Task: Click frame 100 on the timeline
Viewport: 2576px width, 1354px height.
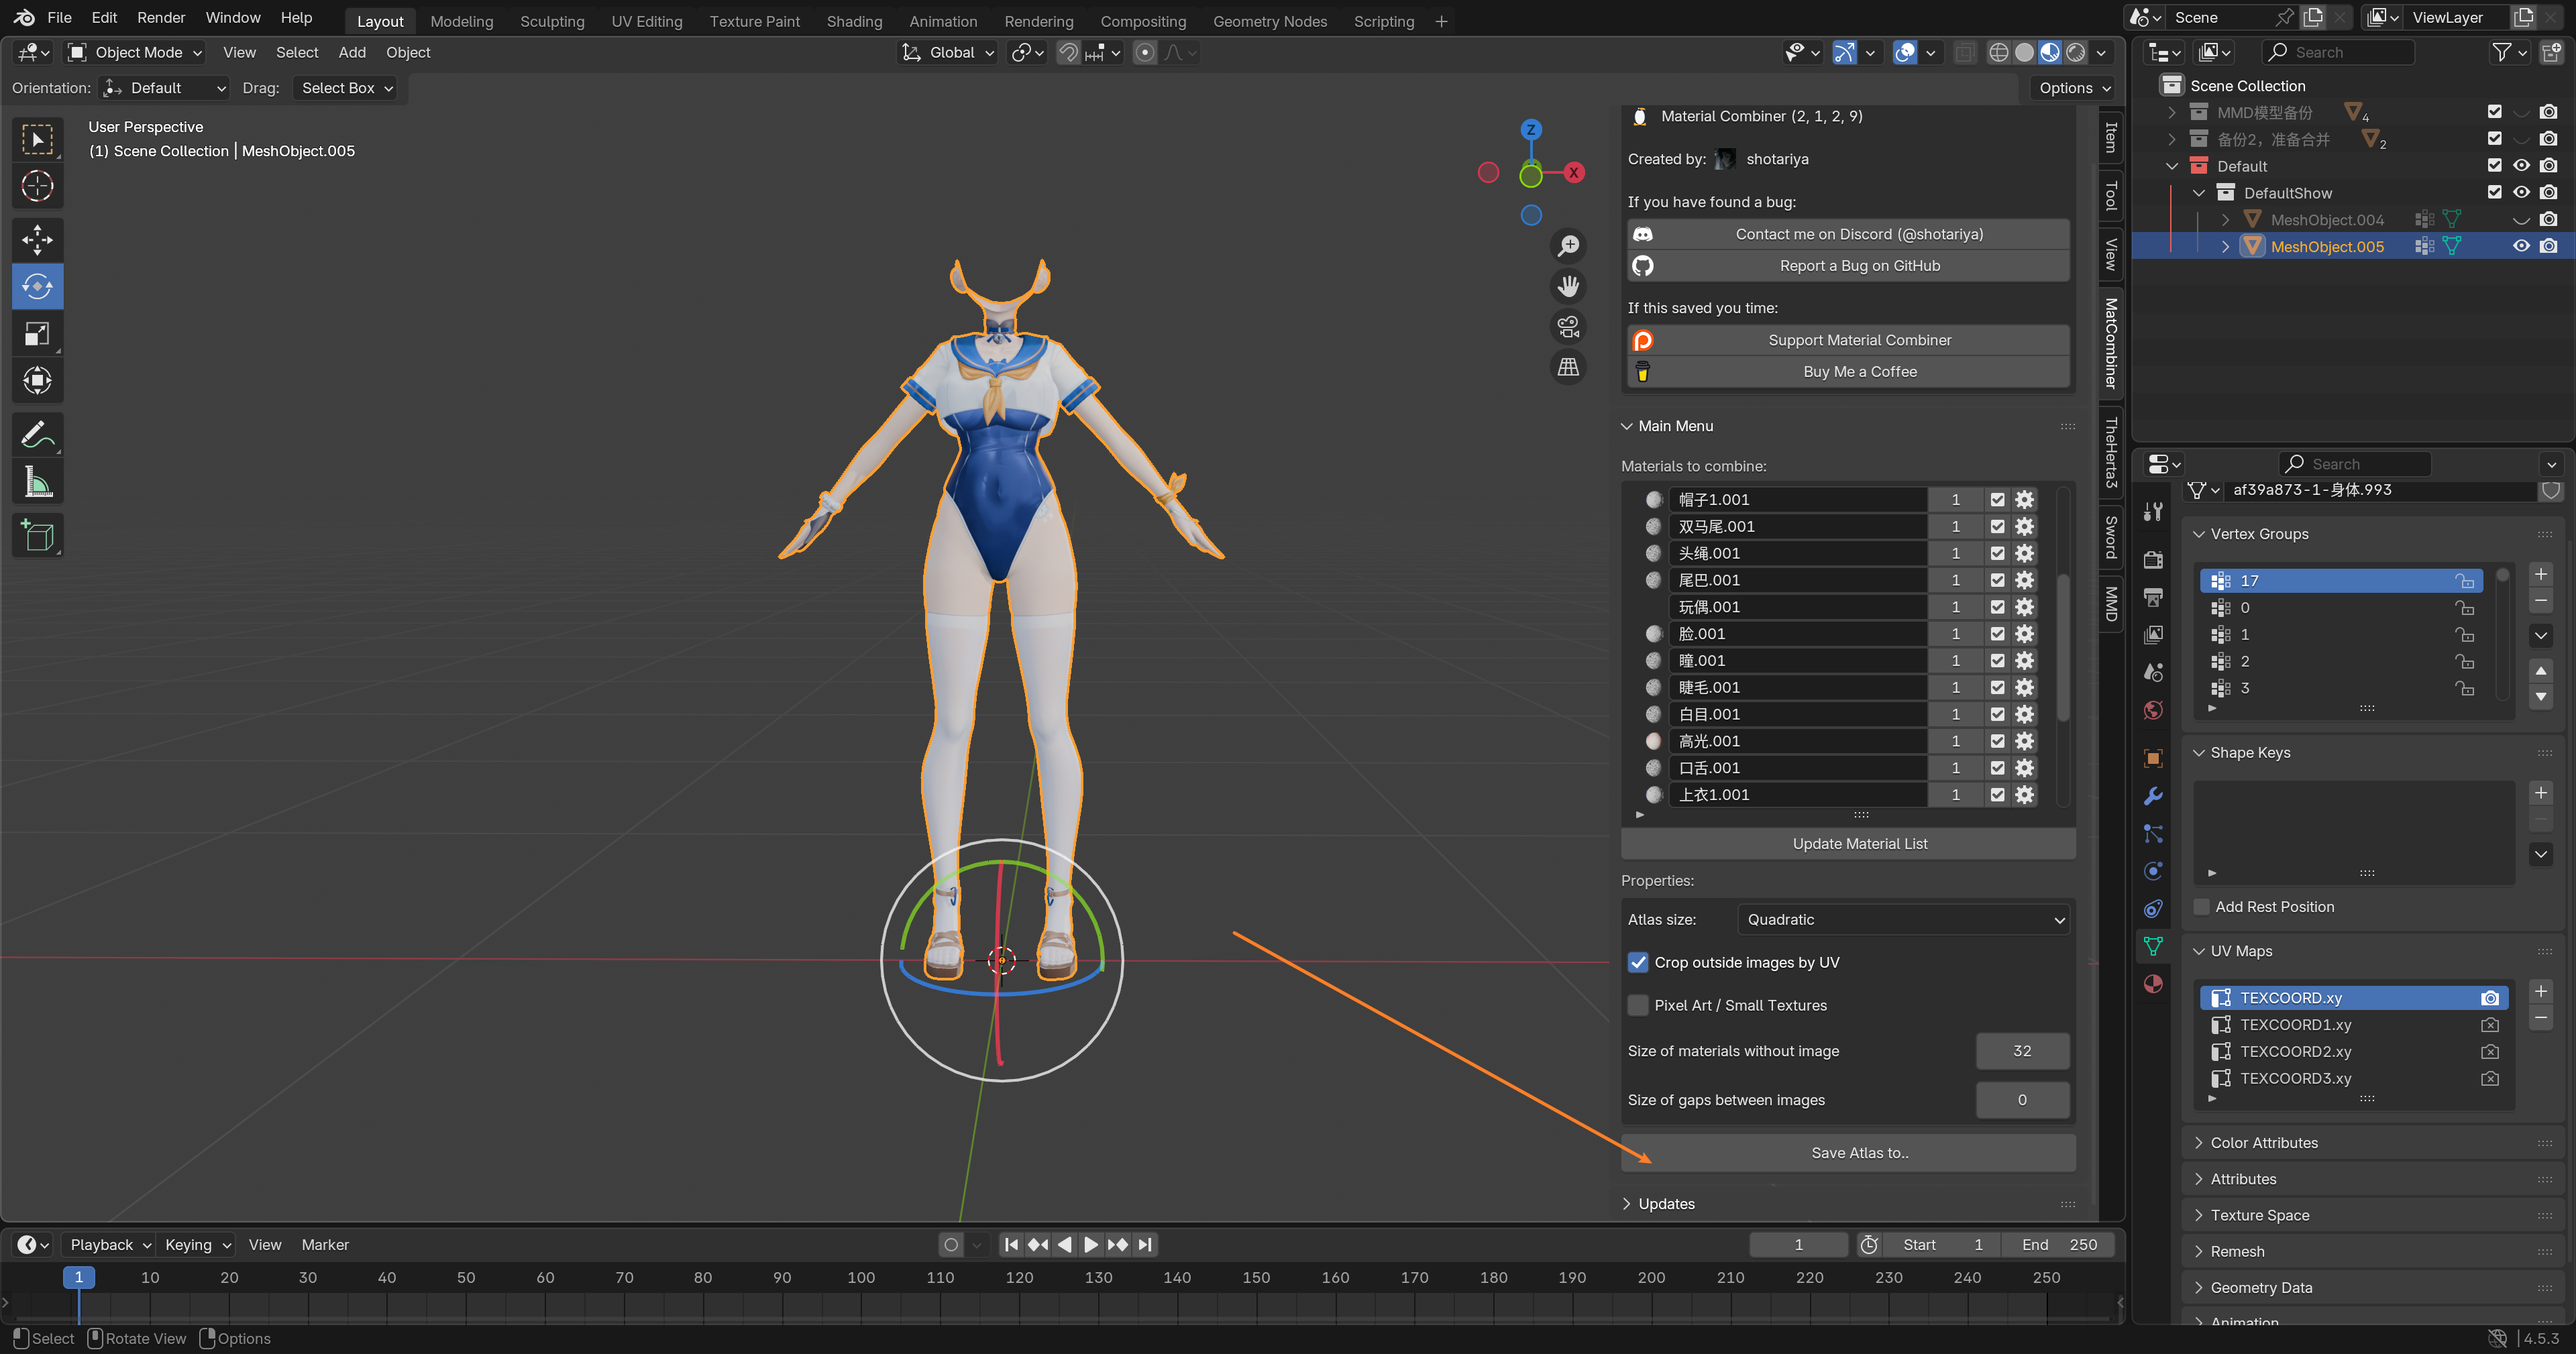Action: coord(861,1277)
